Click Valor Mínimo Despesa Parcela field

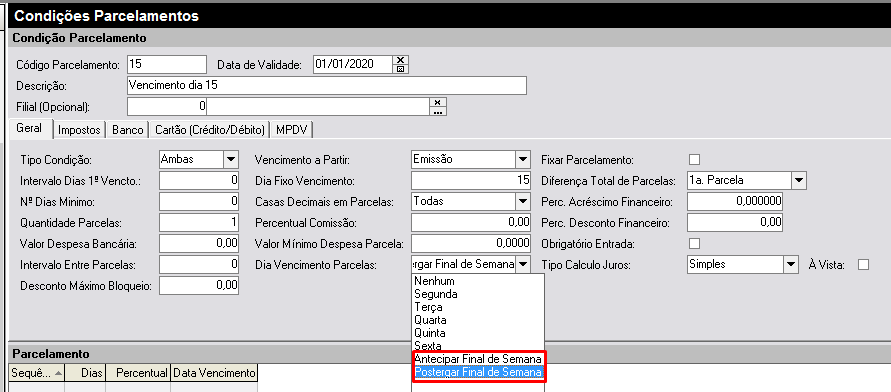[x=471, y=243]
